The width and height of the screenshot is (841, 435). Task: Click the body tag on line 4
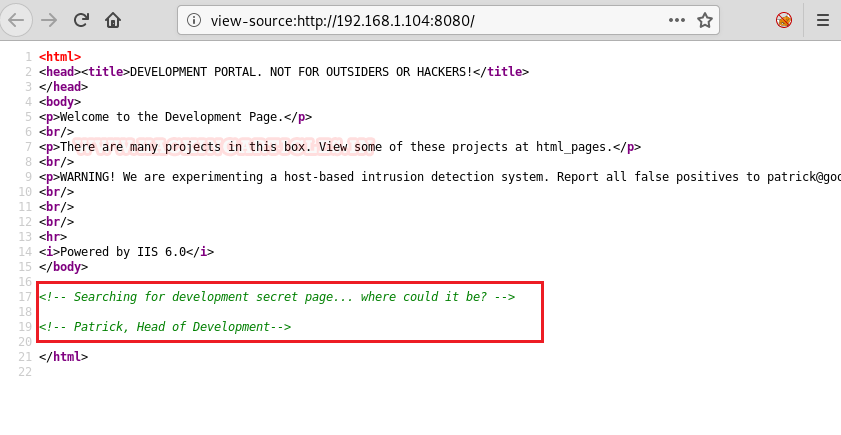pyautogui.click(x=60, y=102)
